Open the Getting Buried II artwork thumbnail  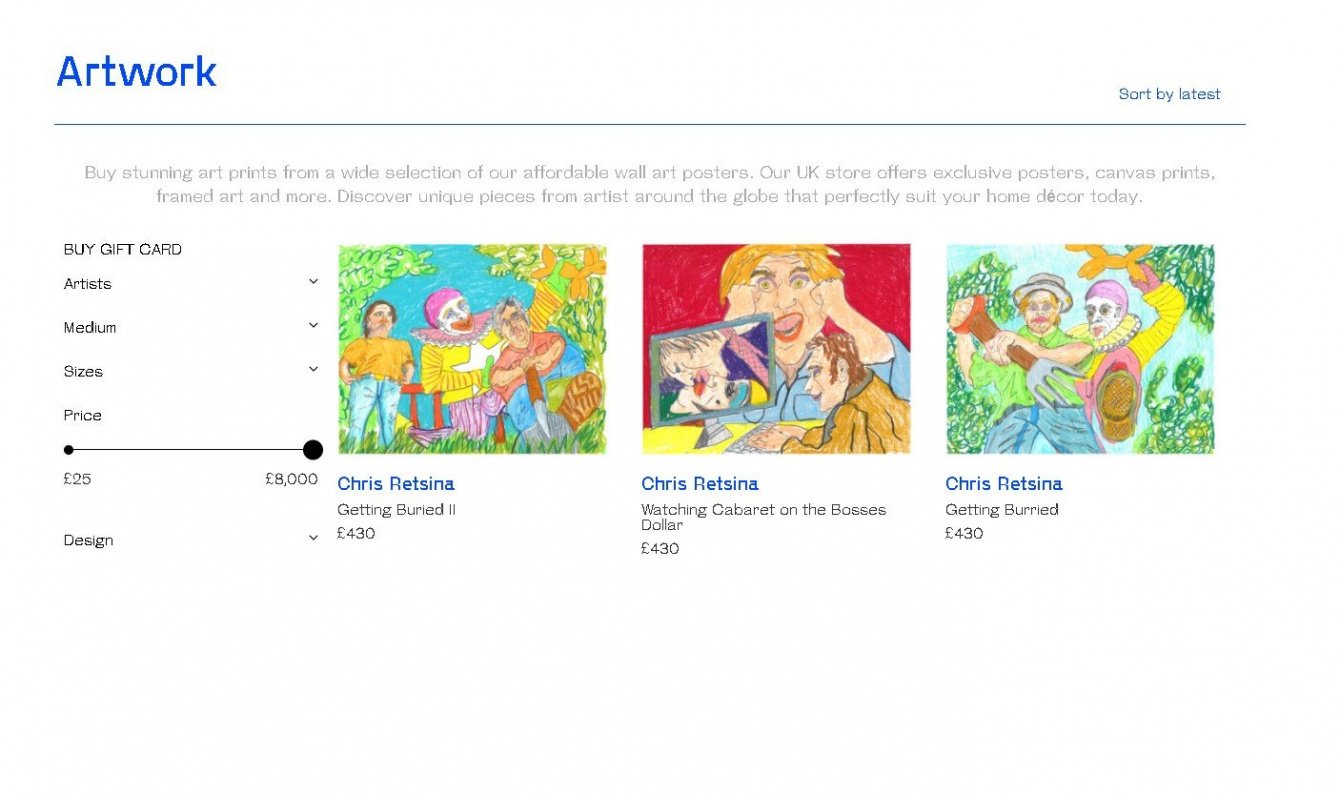(x=472, y=349)
